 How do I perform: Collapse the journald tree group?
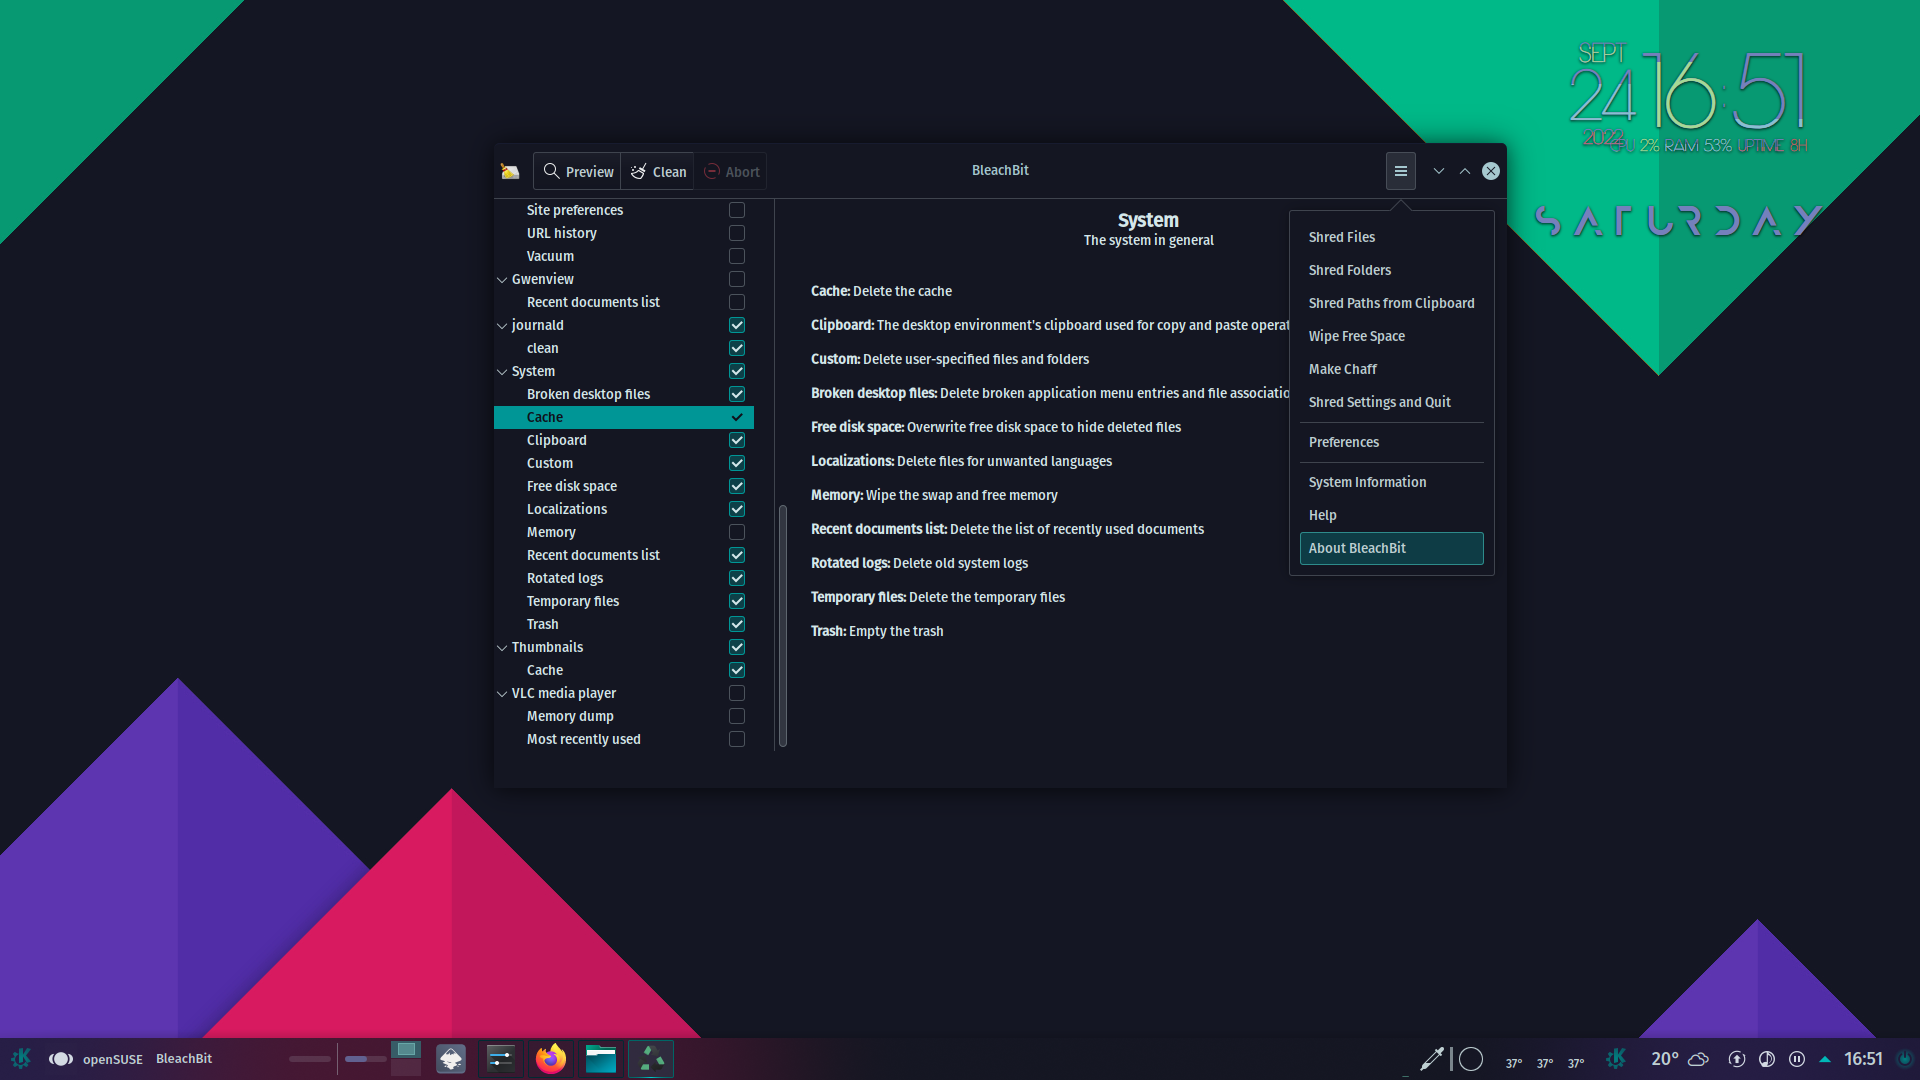(502, 326)
